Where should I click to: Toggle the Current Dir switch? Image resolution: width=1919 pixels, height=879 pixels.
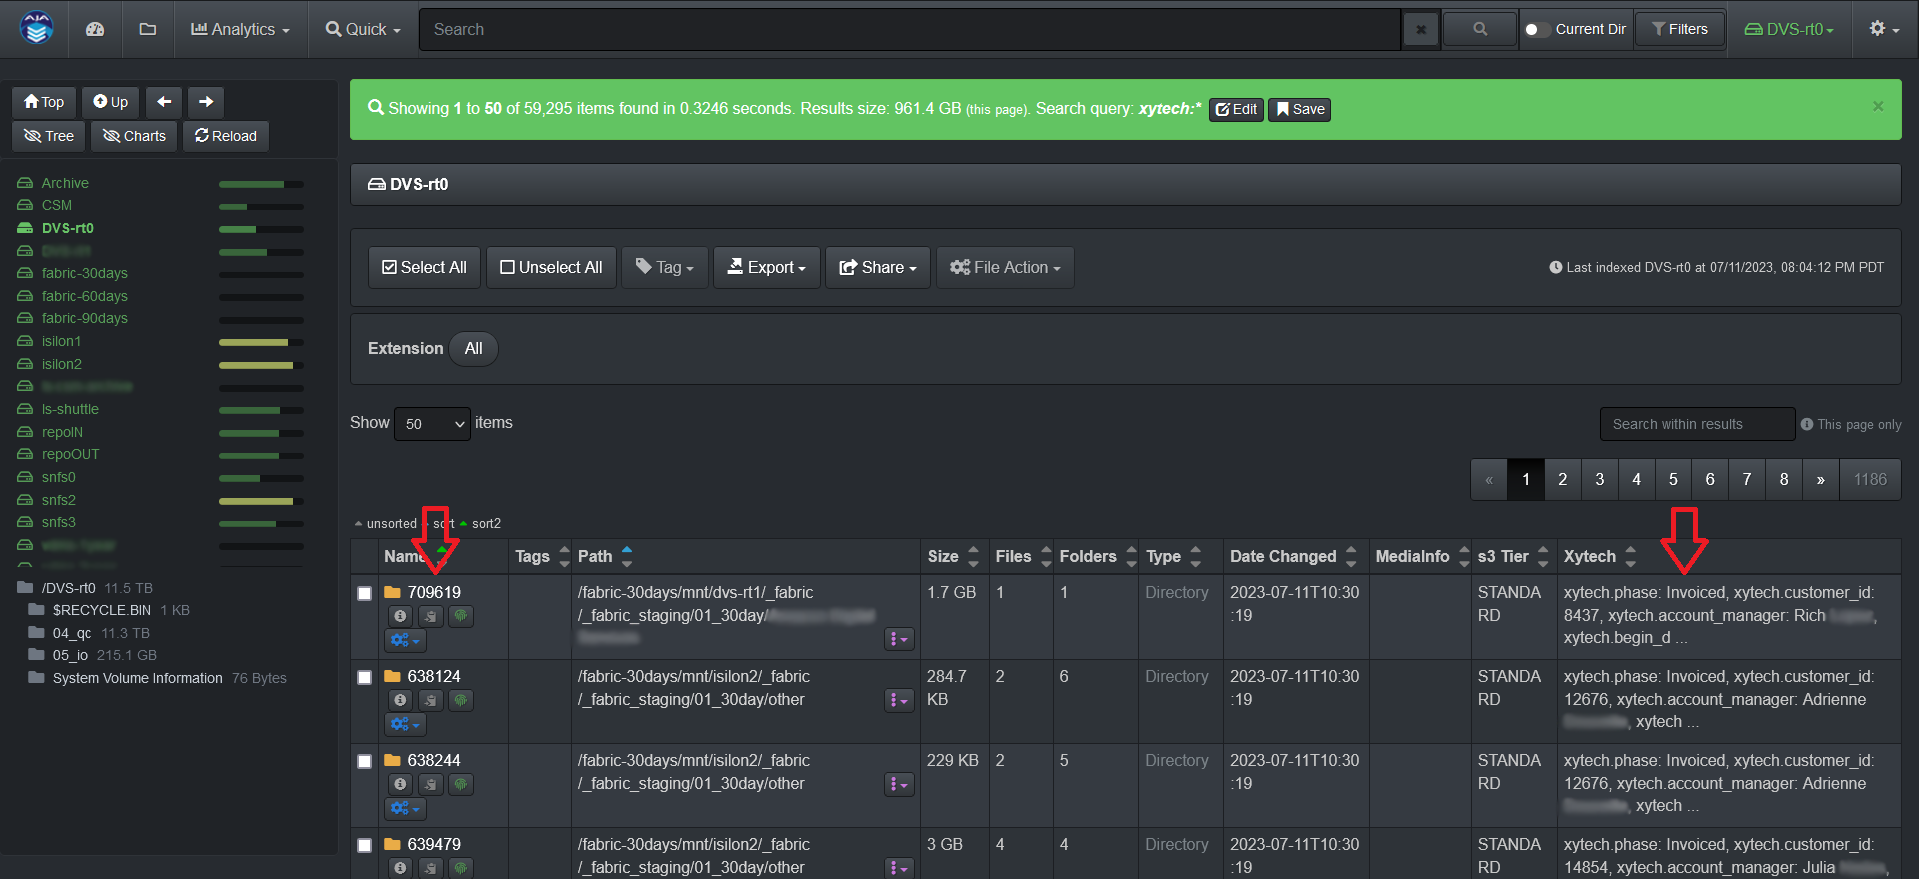[x=1536, y=30]
